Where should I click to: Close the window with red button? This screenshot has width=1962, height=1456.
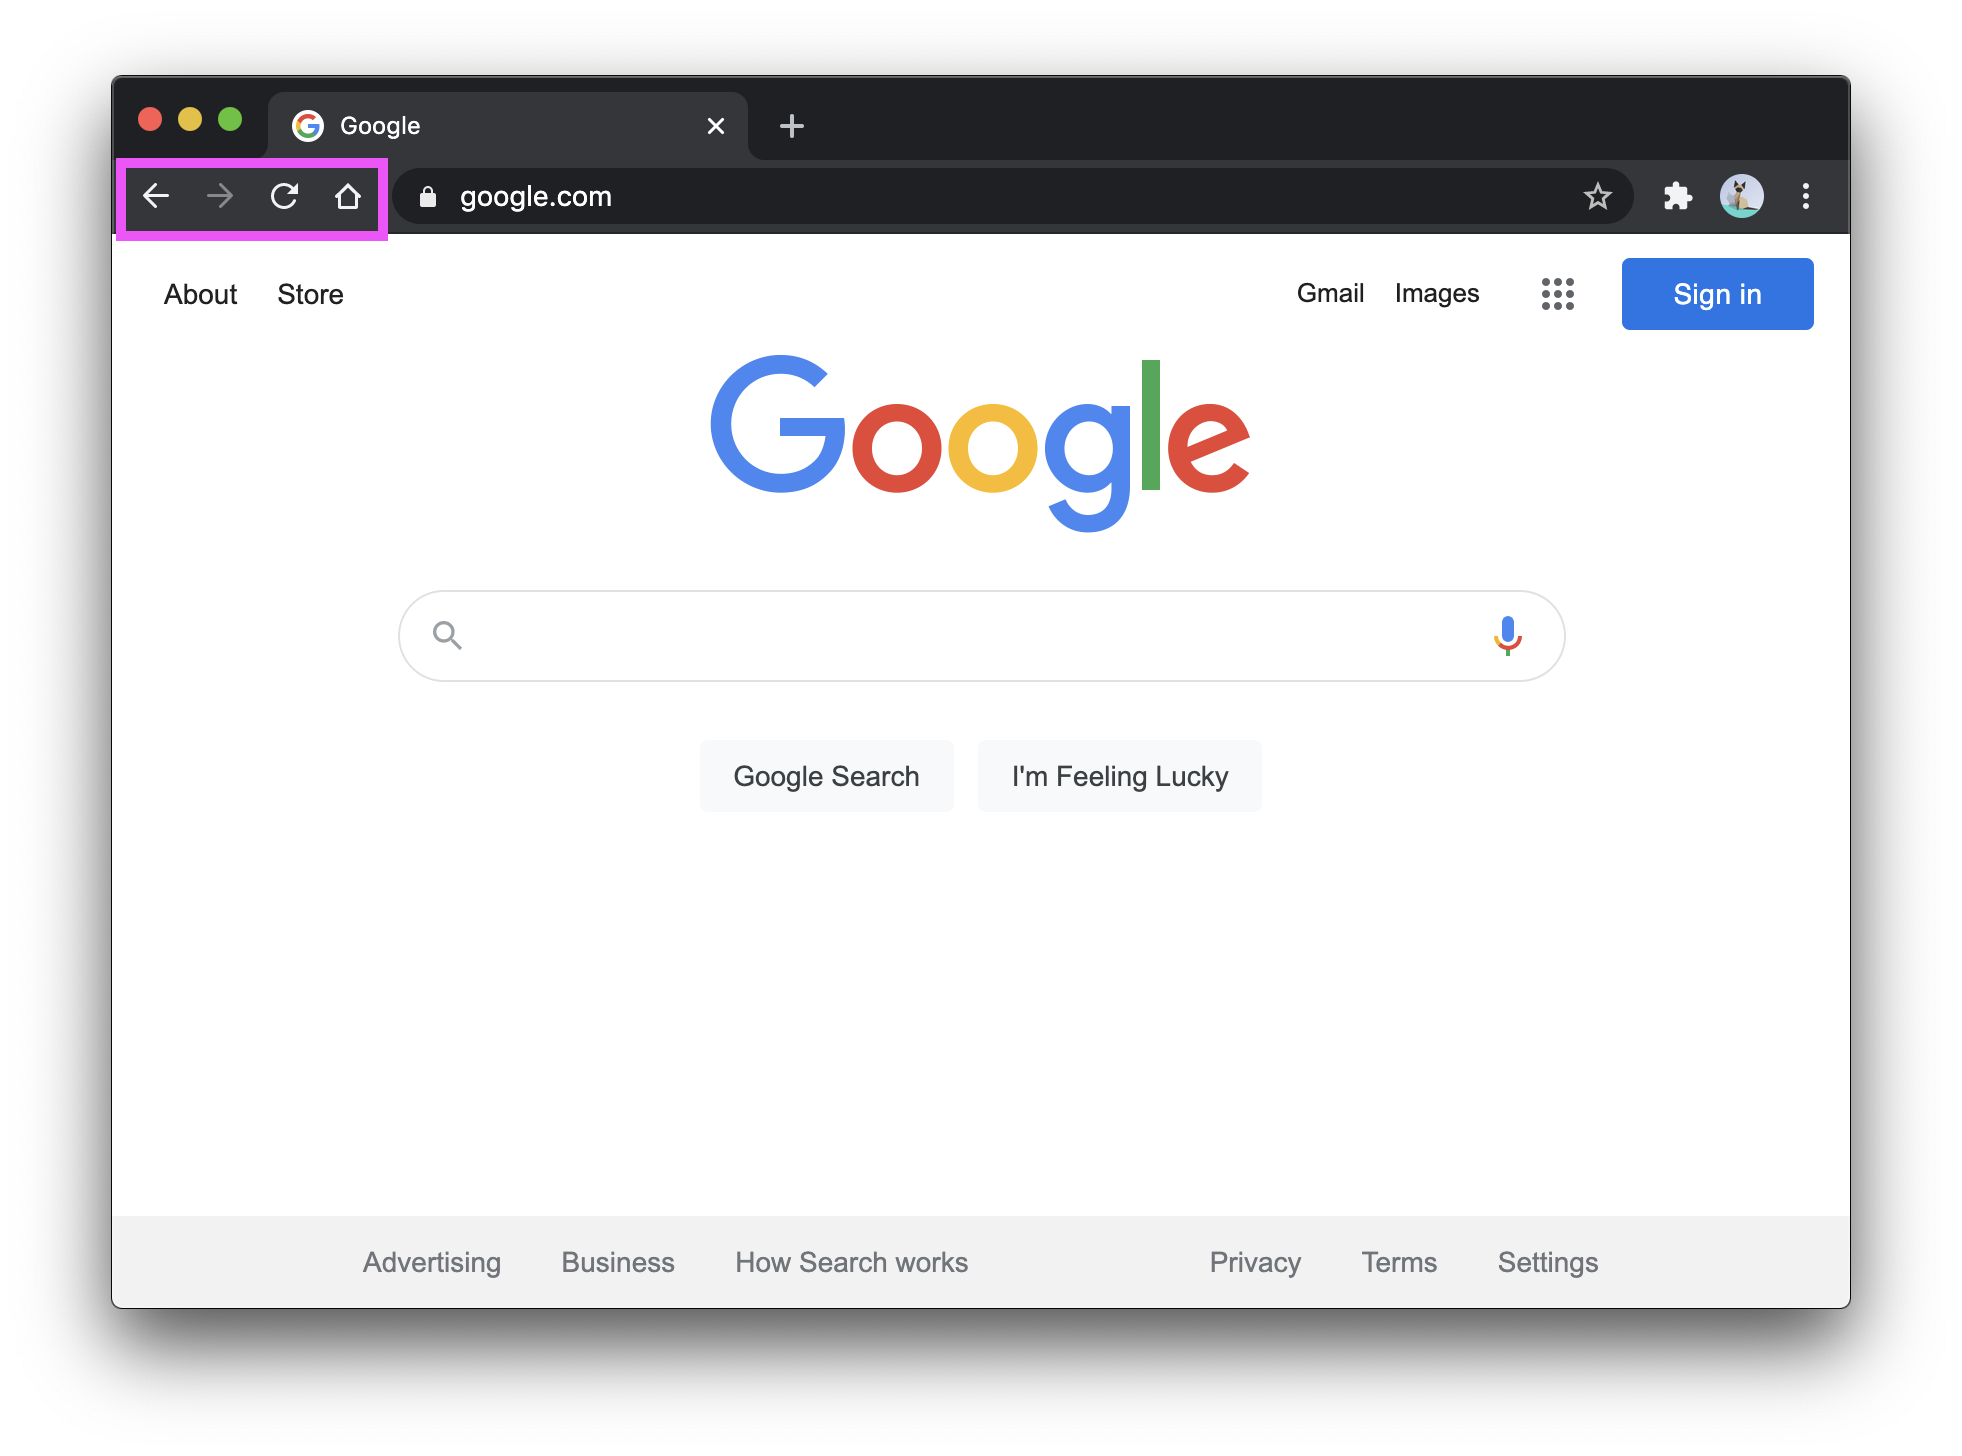tap(150, 120)
